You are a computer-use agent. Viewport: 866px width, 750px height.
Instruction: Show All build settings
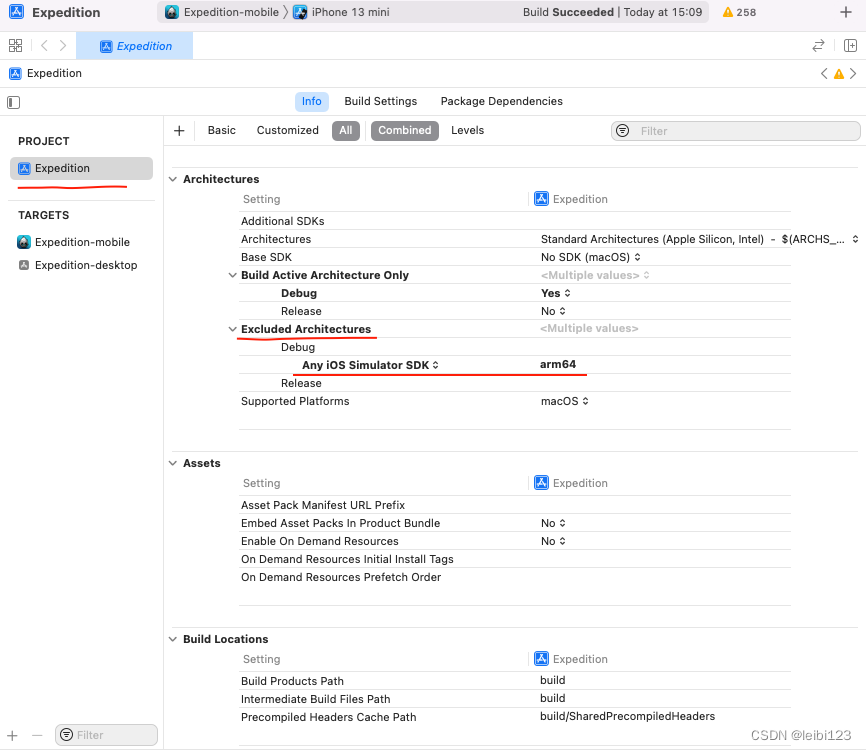[346, 131]
